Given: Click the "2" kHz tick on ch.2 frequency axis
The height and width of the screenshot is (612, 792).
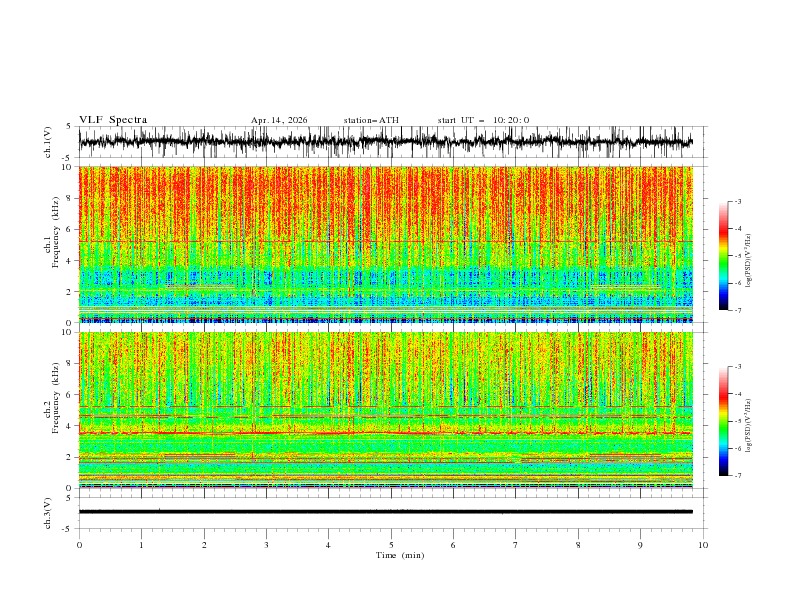Looking at the screenshot, I should coord(71,457).
